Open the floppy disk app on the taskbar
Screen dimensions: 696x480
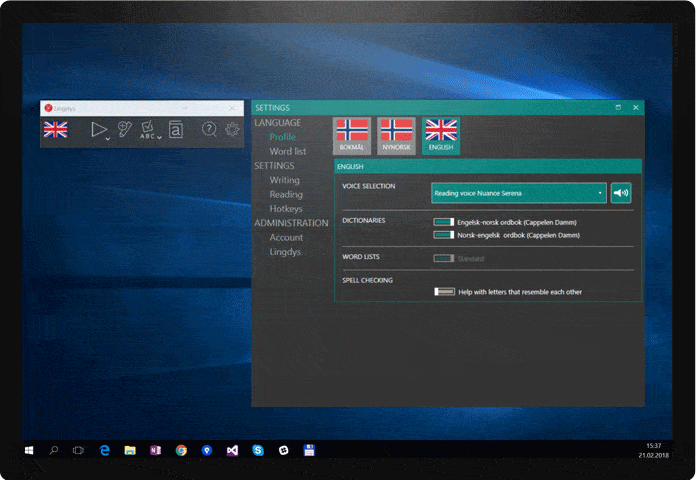pos(309,451)
